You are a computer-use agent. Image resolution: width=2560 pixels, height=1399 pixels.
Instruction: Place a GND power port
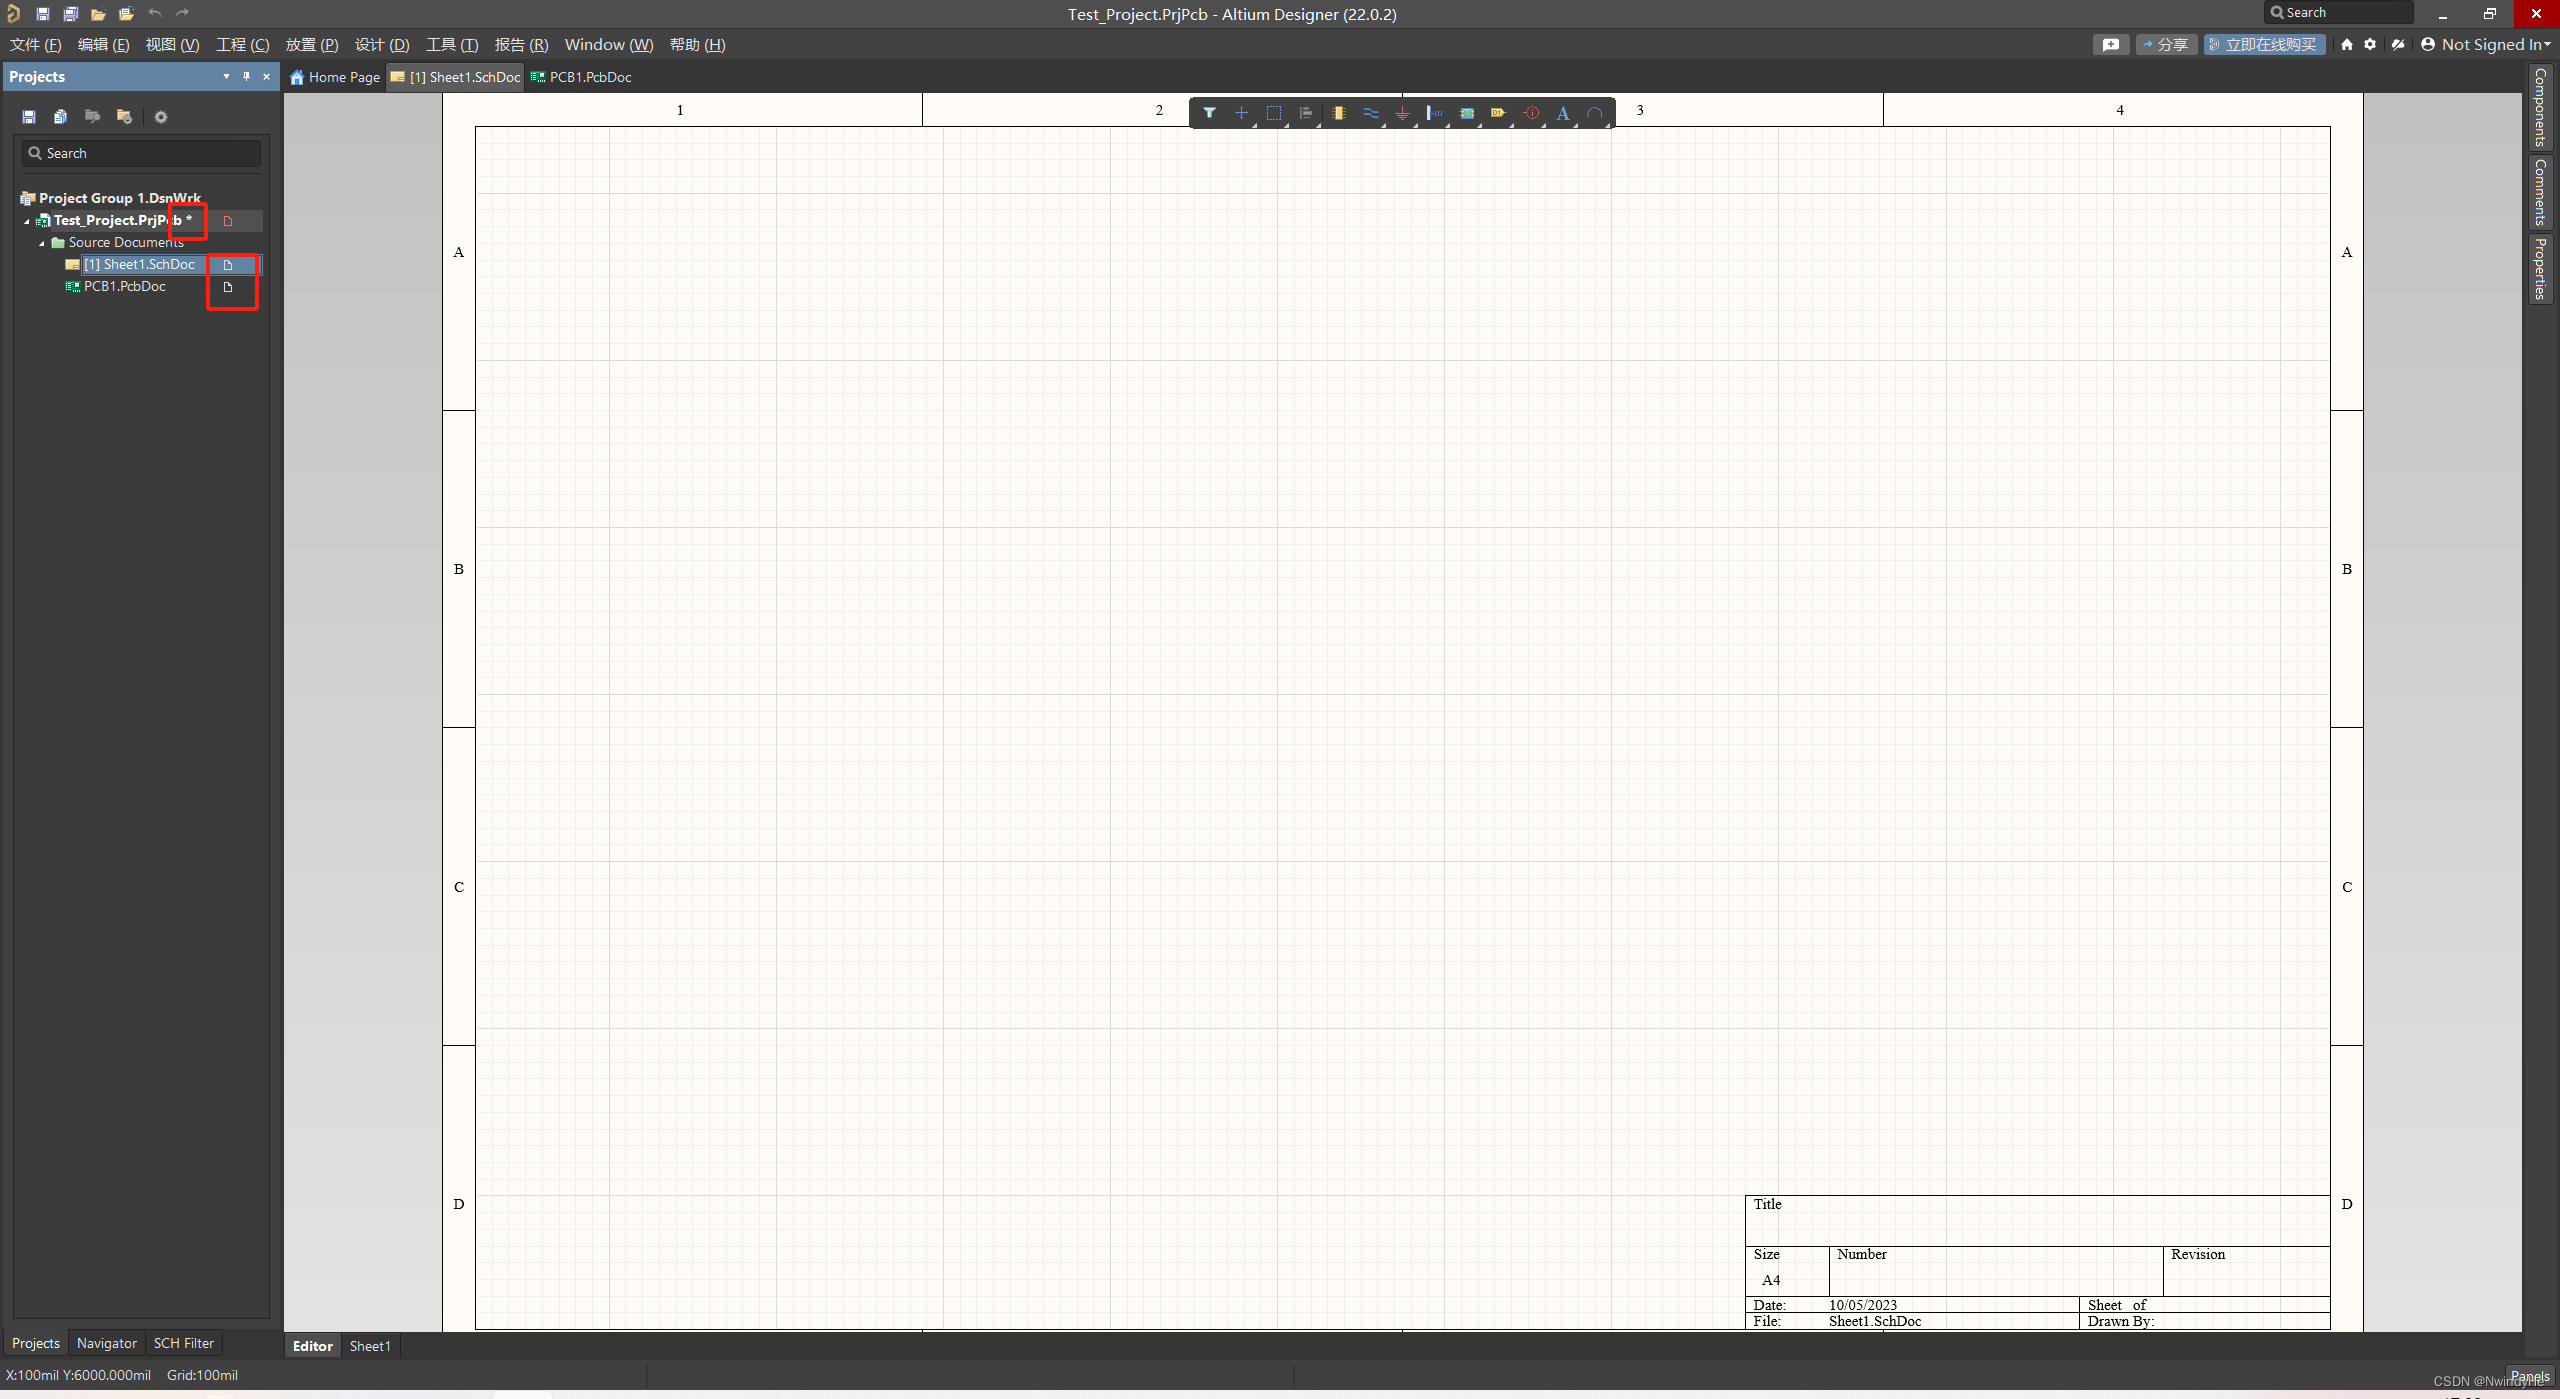(1402, 113)
